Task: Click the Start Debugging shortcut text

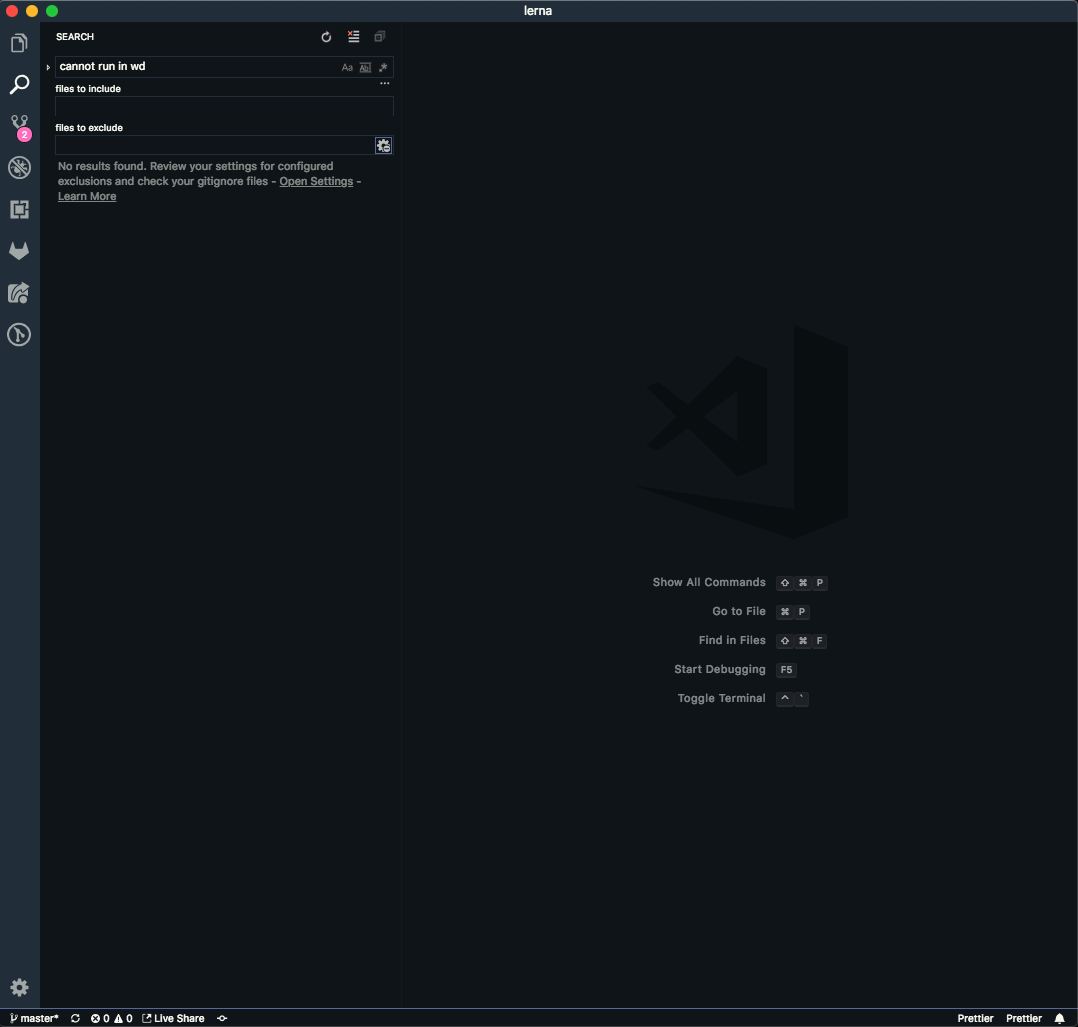Action: [720, 669]
